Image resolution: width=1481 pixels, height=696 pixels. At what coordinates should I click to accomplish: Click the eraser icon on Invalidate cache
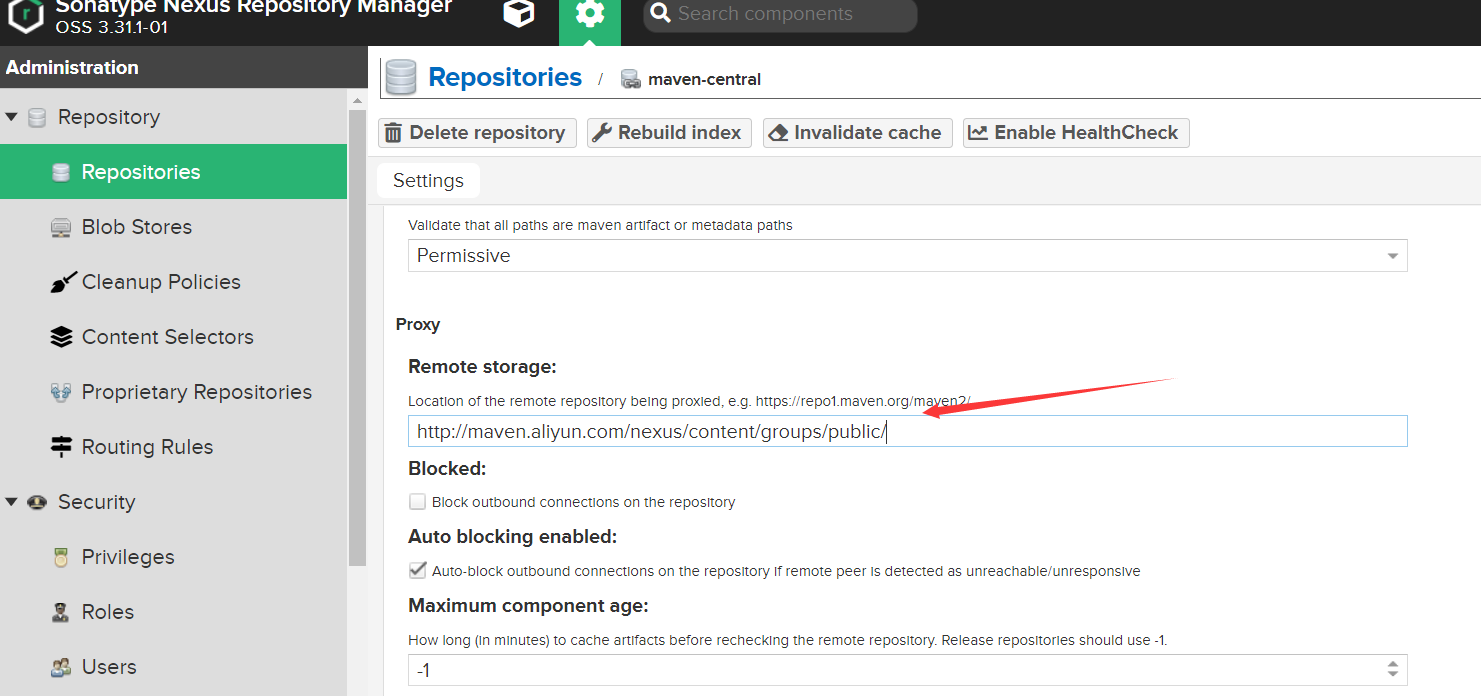(x=779, y=133)
